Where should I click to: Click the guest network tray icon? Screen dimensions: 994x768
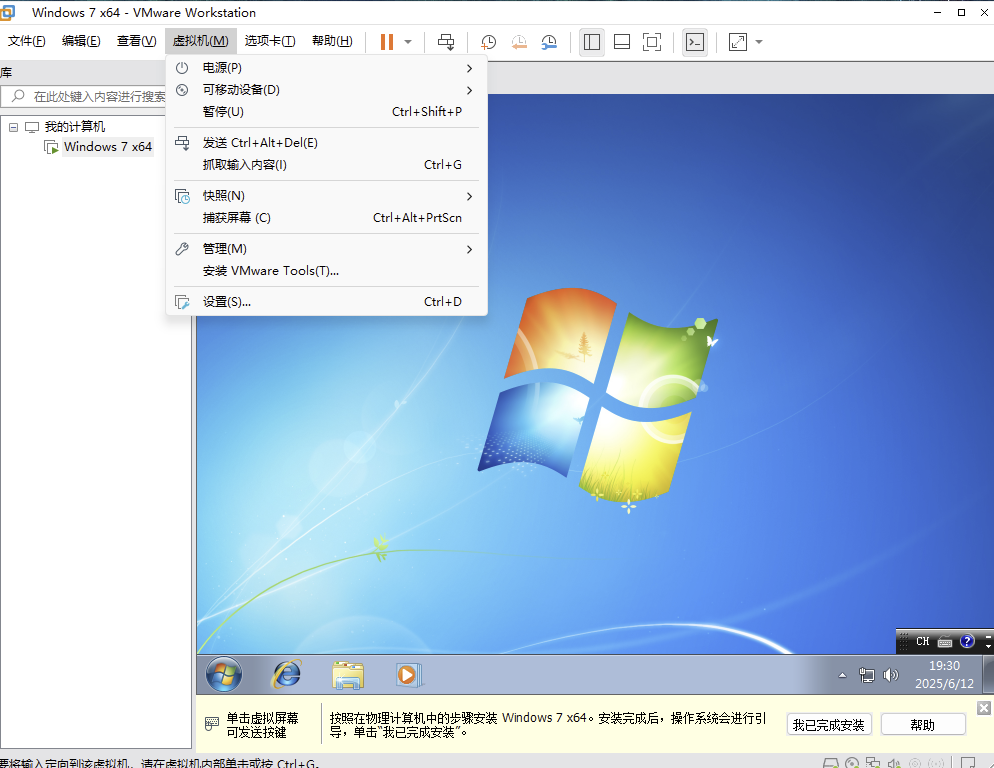coord(867,675)
